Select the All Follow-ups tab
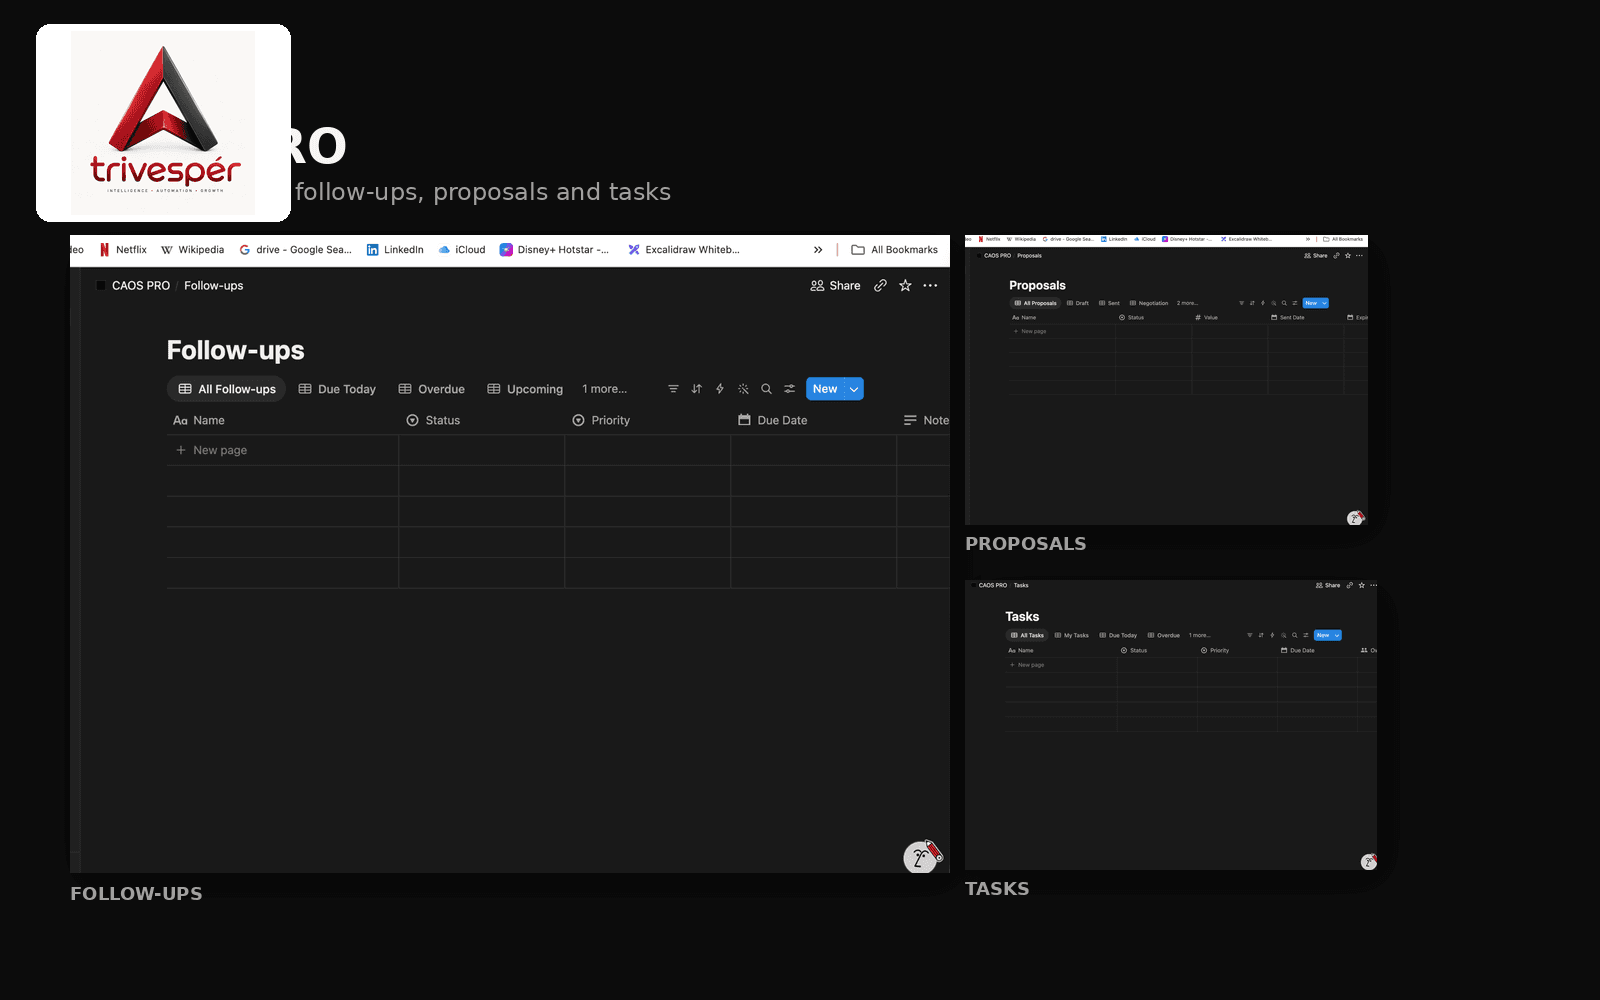This screenshot has height=1000, width=1600. [x=227, y=389]
